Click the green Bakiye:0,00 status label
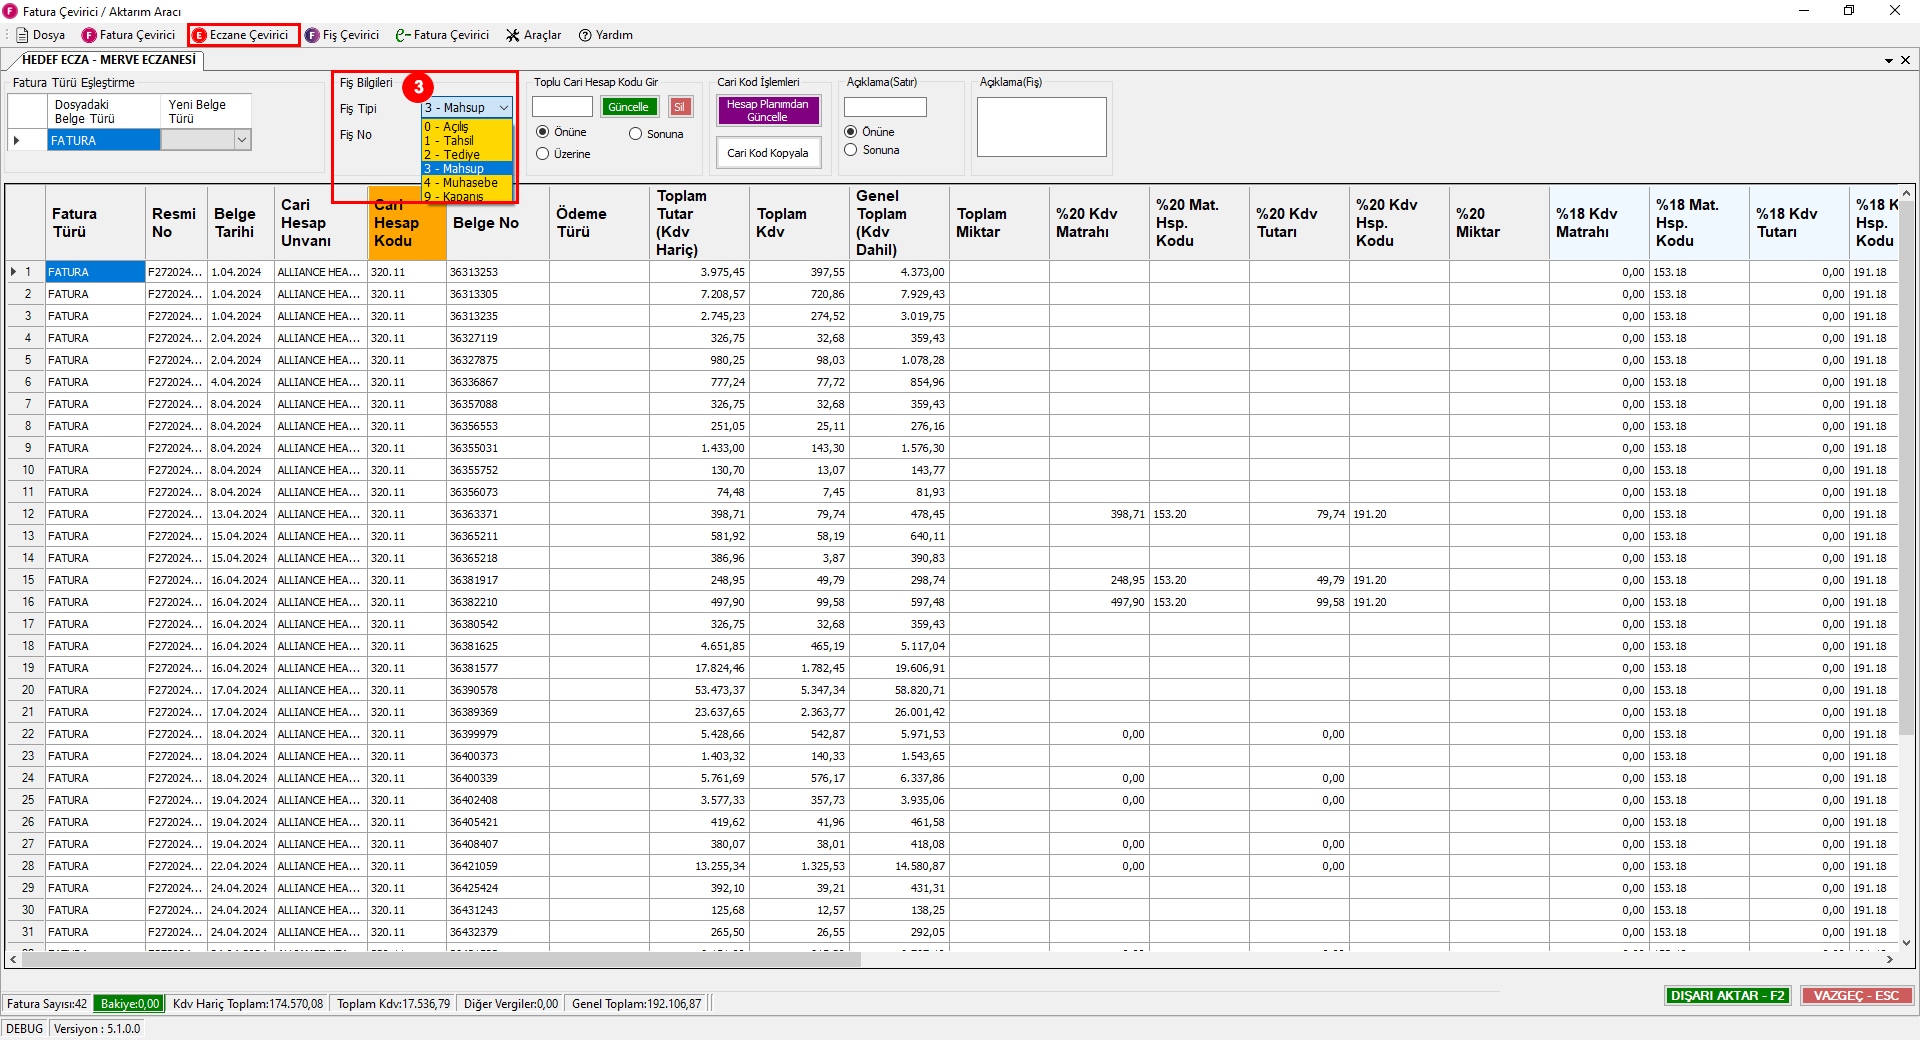This screenshot has width=1920, height=1040. [x=129, y=1004]
